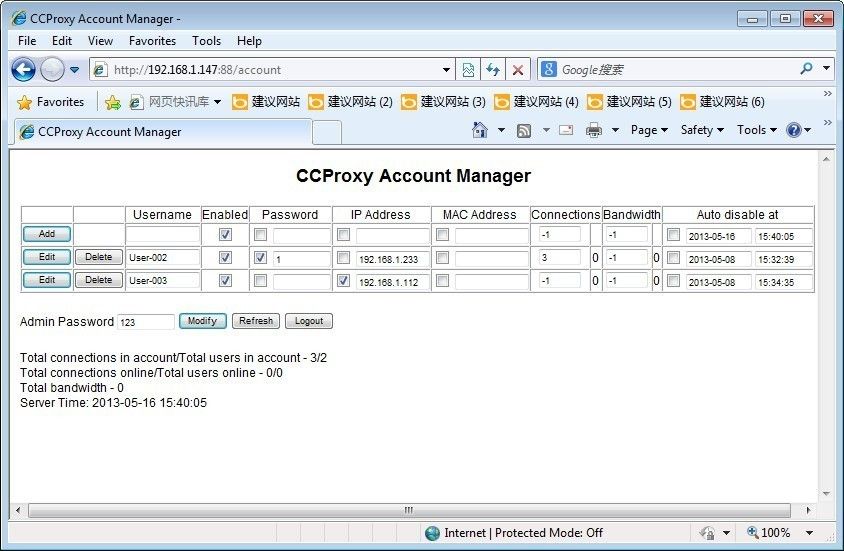Screen dimensions: 844x551
Task: Click Modify next to Admin Password
Action: [x=202, y=321]
